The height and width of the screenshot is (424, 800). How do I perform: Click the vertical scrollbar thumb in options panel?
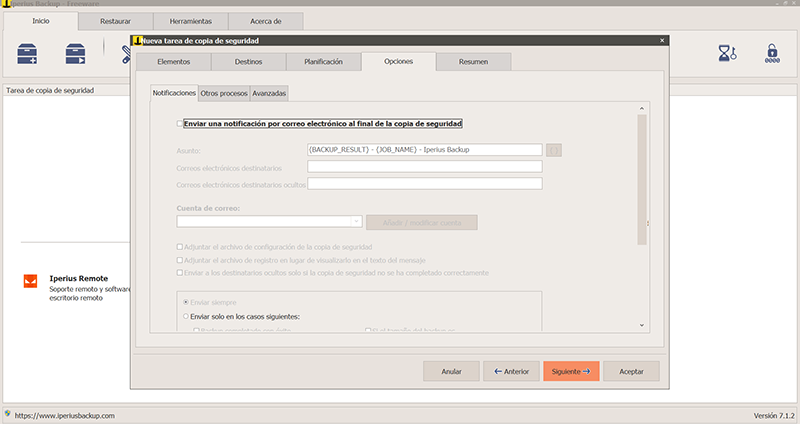[642, 180]
